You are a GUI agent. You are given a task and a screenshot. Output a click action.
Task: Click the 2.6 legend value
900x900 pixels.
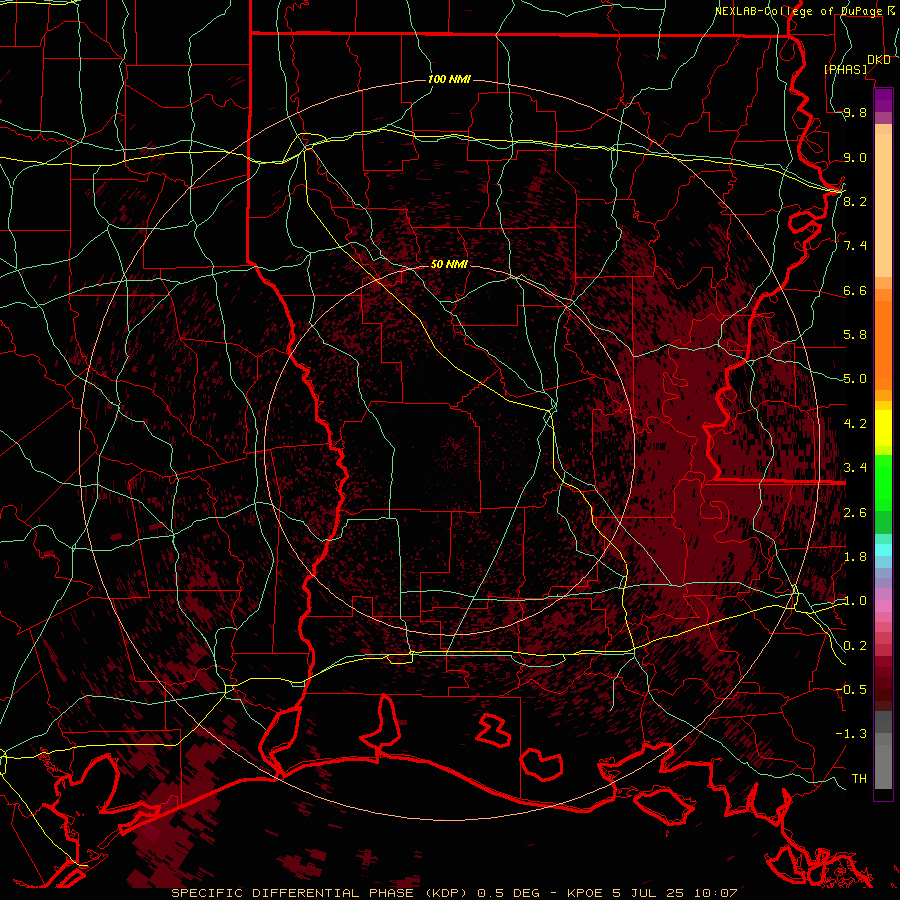coord(855,512)
